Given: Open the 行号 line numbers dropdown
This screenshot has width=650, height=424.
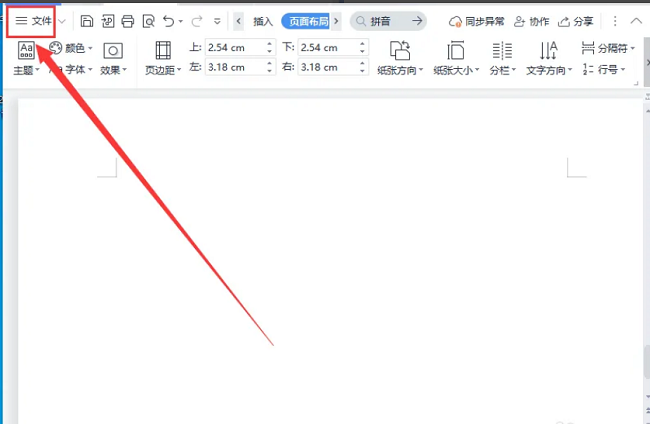Looking at the screenshot, I should [x=603, y=69].
